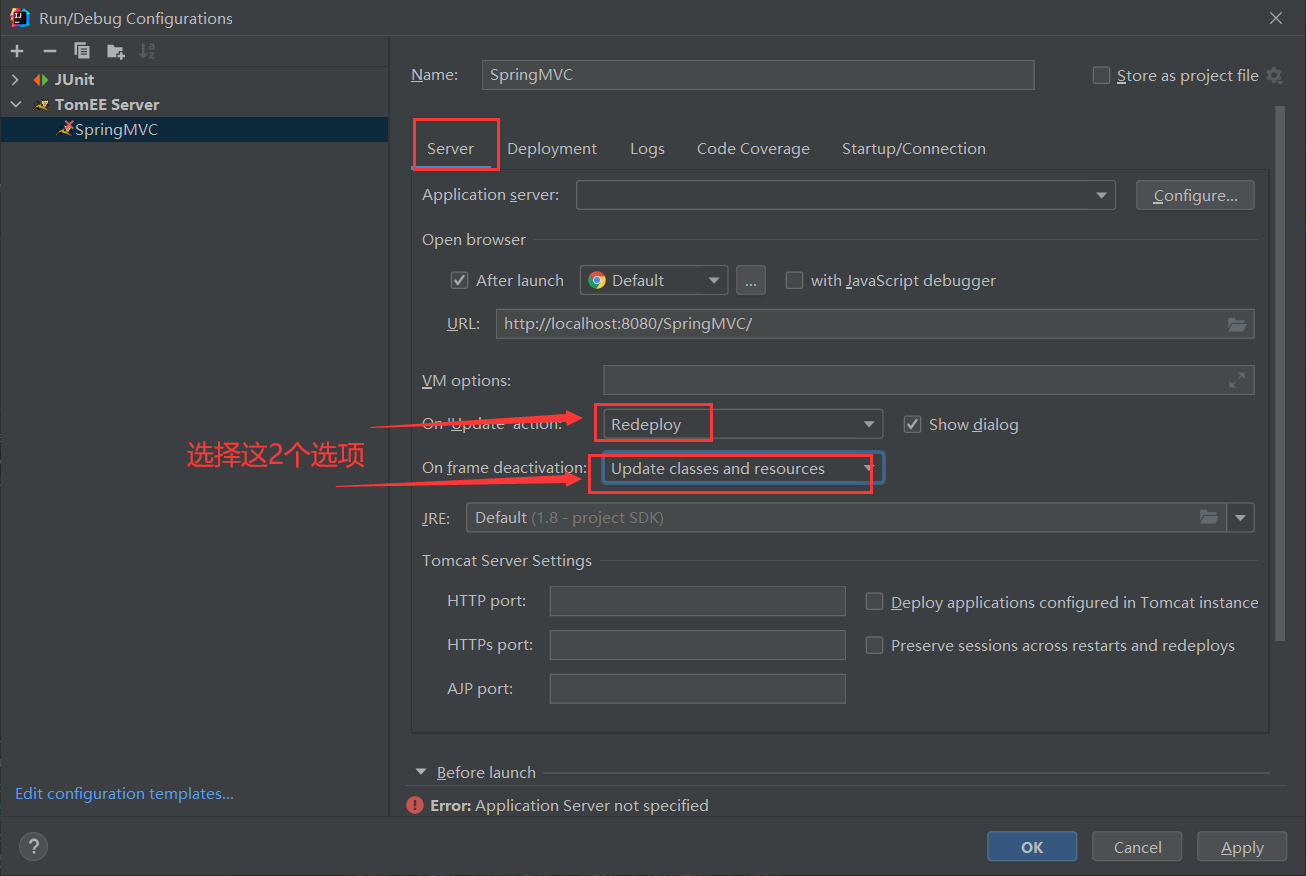The image size is (1306, 876).
Task: Open the JRE dropdown arrow
Action: coord(1241,517)
